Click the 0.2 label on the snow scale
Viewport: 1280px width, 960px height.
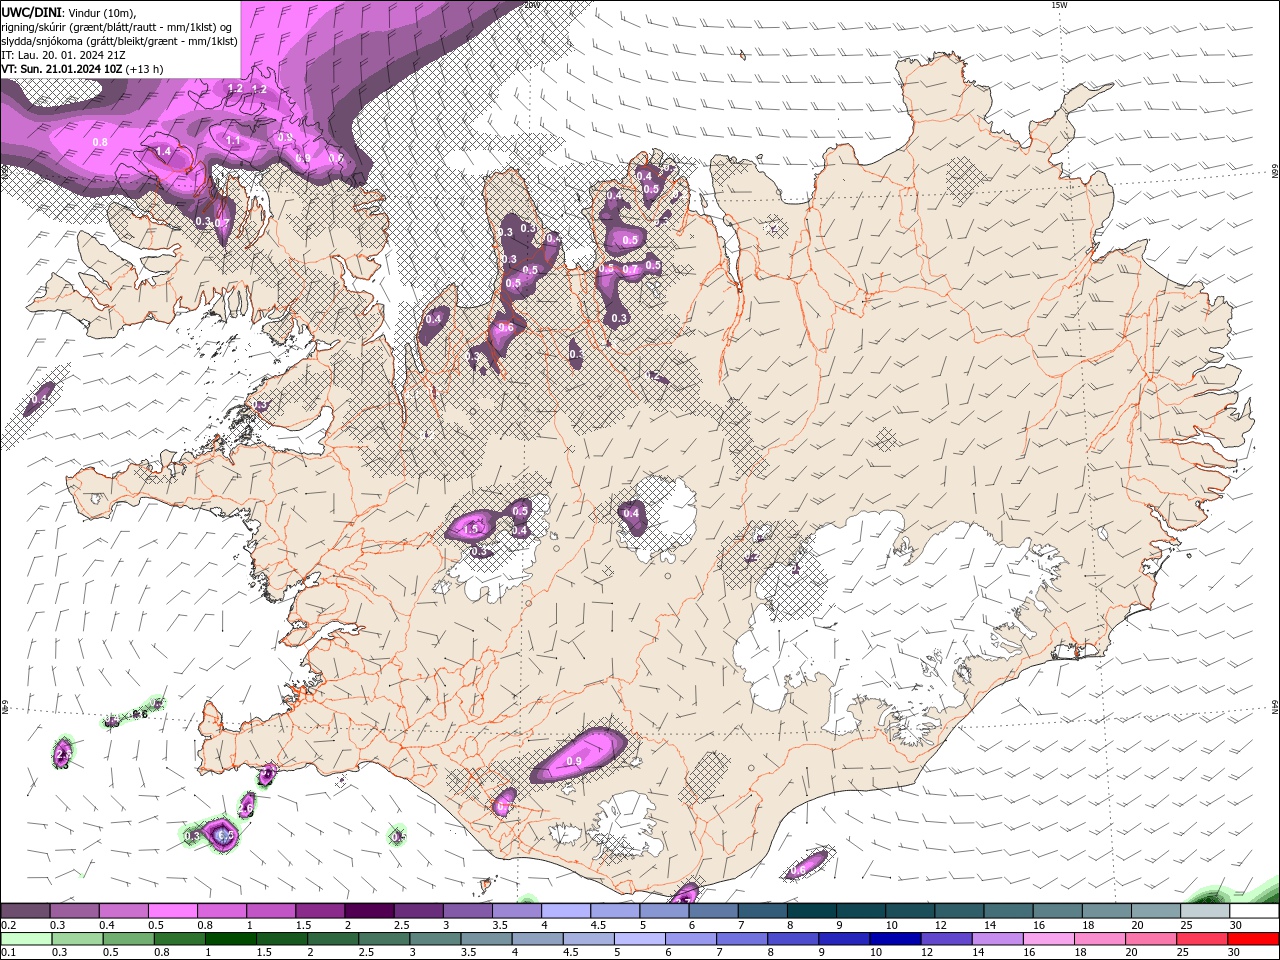click(8, 925)
